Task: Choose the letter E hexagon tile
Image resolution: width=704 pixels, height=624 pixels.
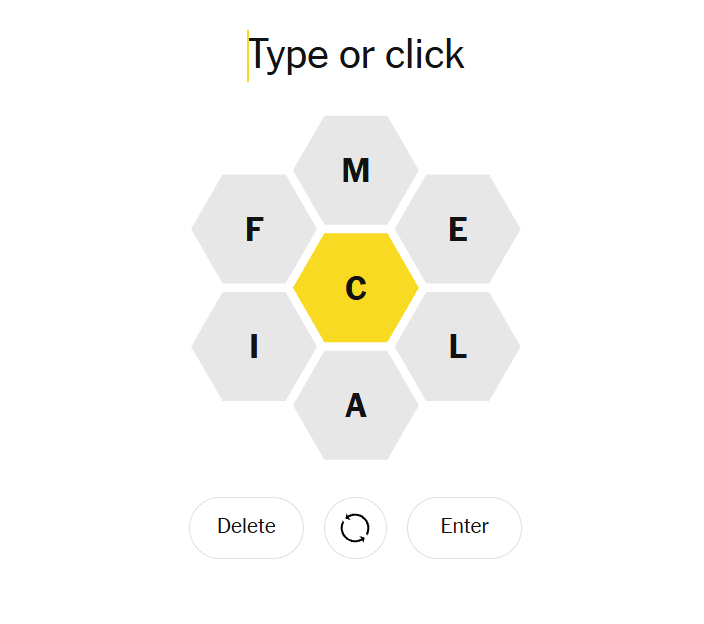Action: (x=457, y=229)
